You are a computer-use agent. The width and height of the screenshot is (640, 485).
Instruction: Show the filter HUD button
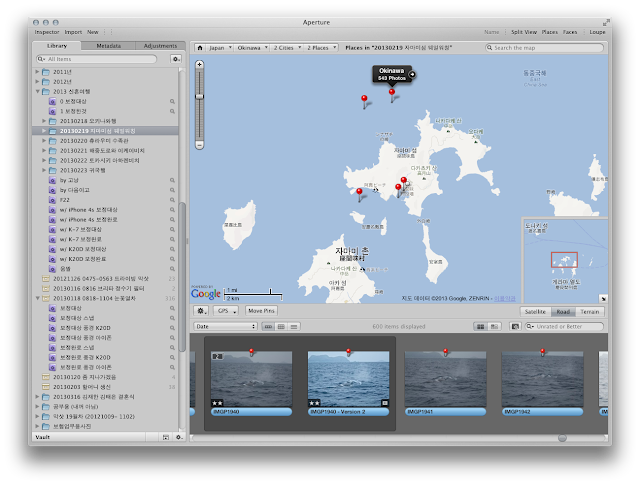click(x=515, y=327)
